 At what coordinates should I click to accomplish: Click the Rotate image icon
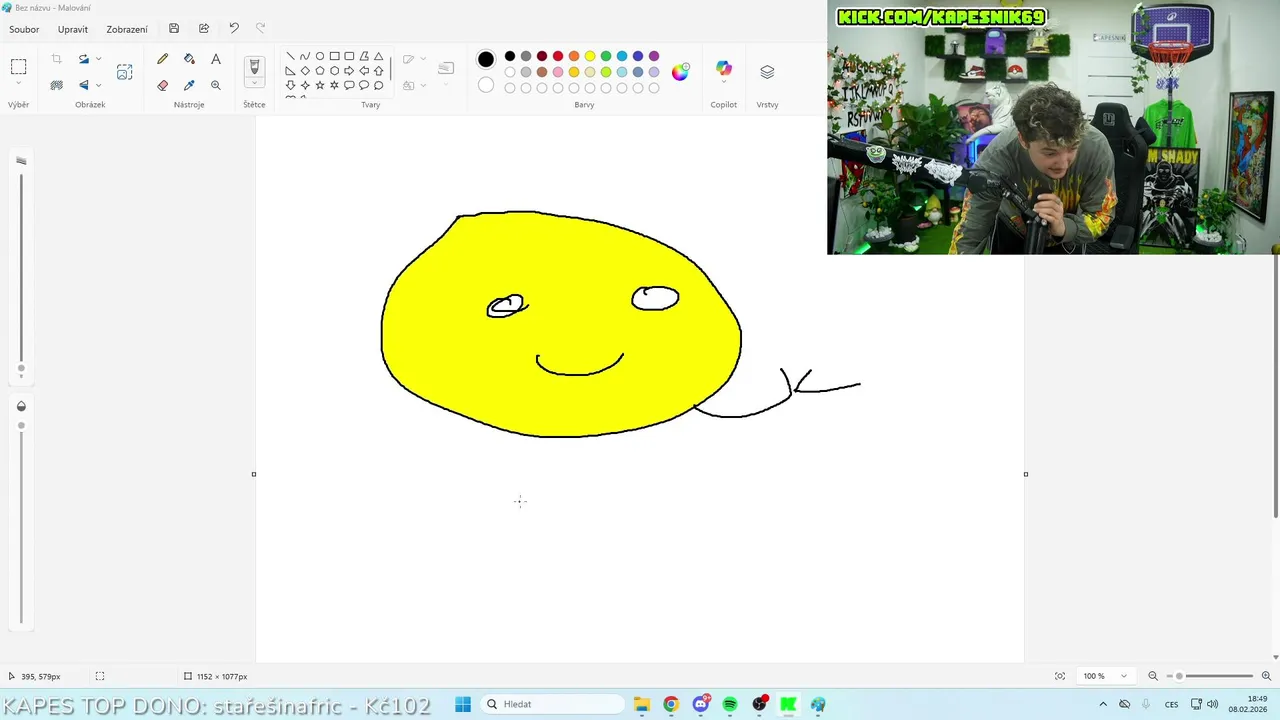pos(84,59)
